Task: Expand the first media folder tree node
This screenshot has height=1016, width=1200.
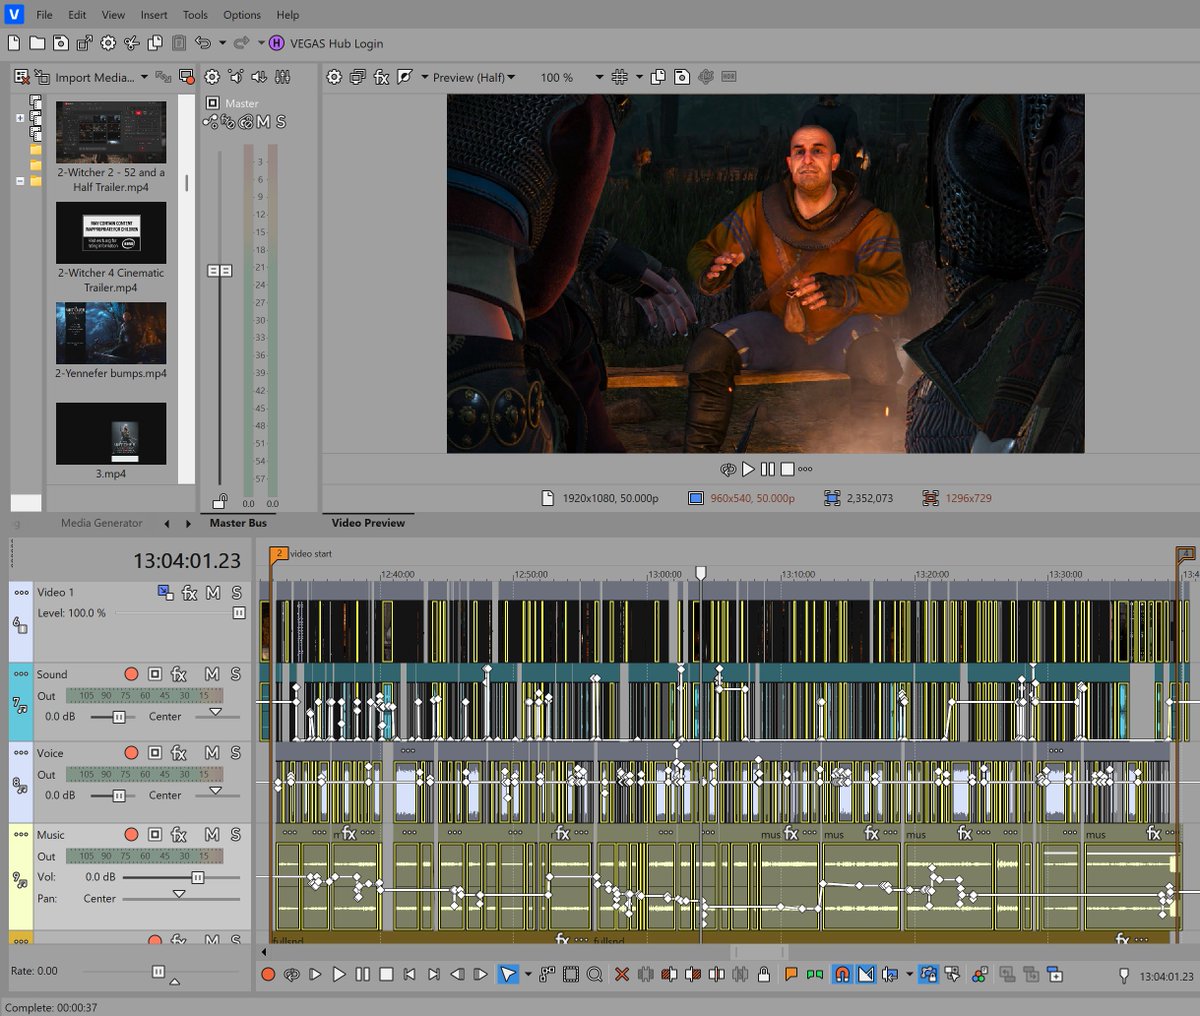Action: (x=20, y=118)
